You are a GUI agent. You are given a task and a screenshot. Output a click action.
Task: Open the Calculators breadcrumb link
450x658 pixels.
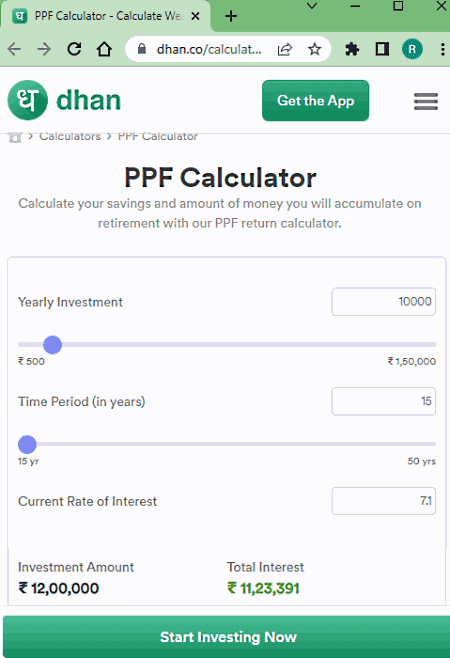coord(70,136)
